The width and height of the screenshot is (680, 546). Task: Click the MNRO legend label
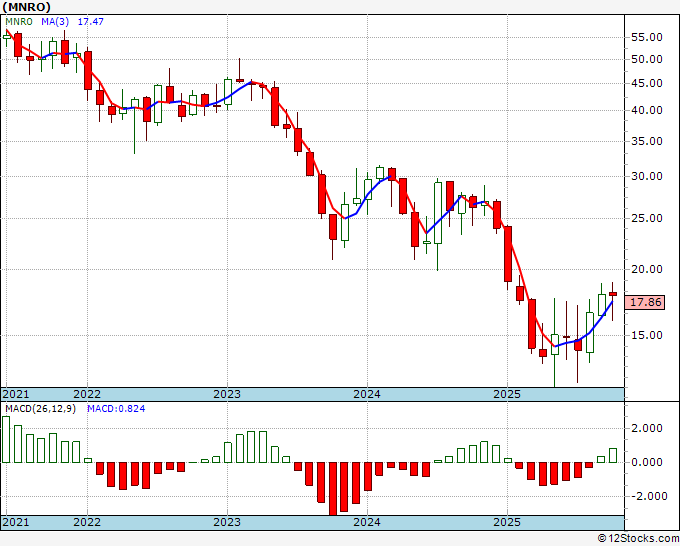[x=19, y=21]
